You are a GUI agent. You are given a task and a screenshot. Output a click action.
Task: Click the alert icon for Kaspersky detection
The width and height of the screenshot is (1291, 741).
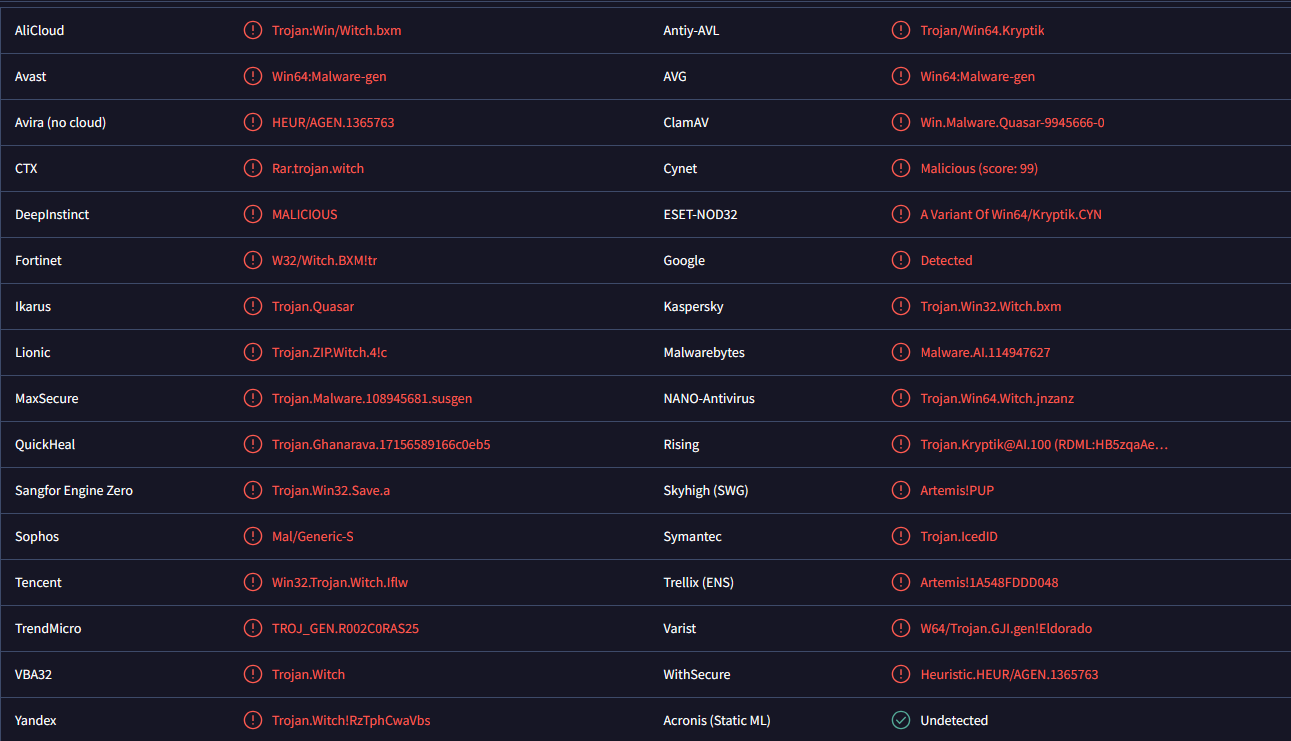pyautogui.click(x=901, y=306)
